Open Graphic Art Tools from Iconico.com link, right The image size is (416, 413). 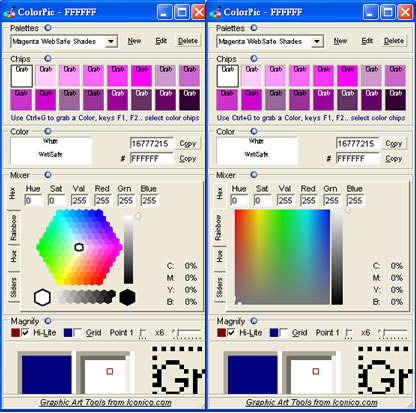[x=312, y=402]
